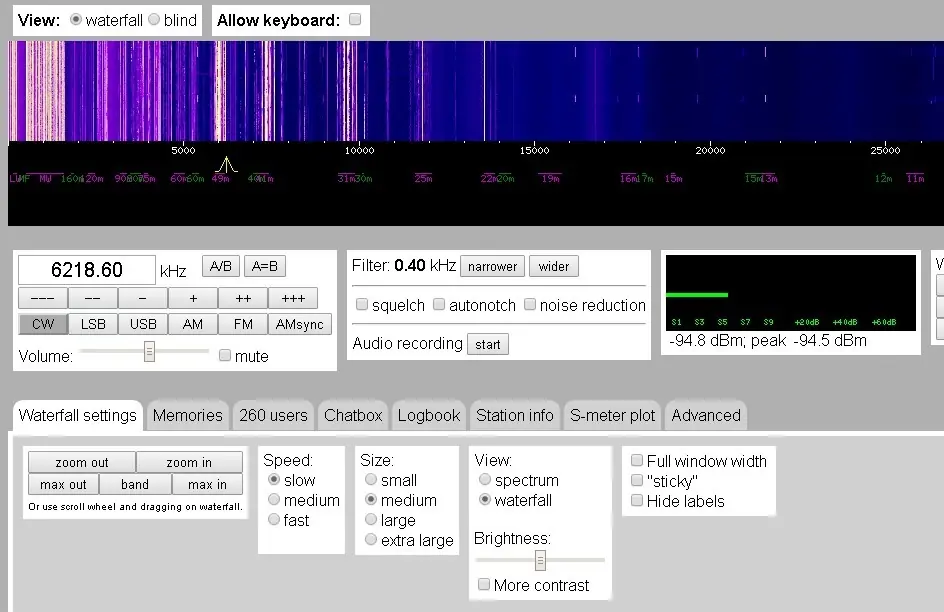Set waterfall speed to fast
This screenshot has width=944, height=612.
point(273,520)
